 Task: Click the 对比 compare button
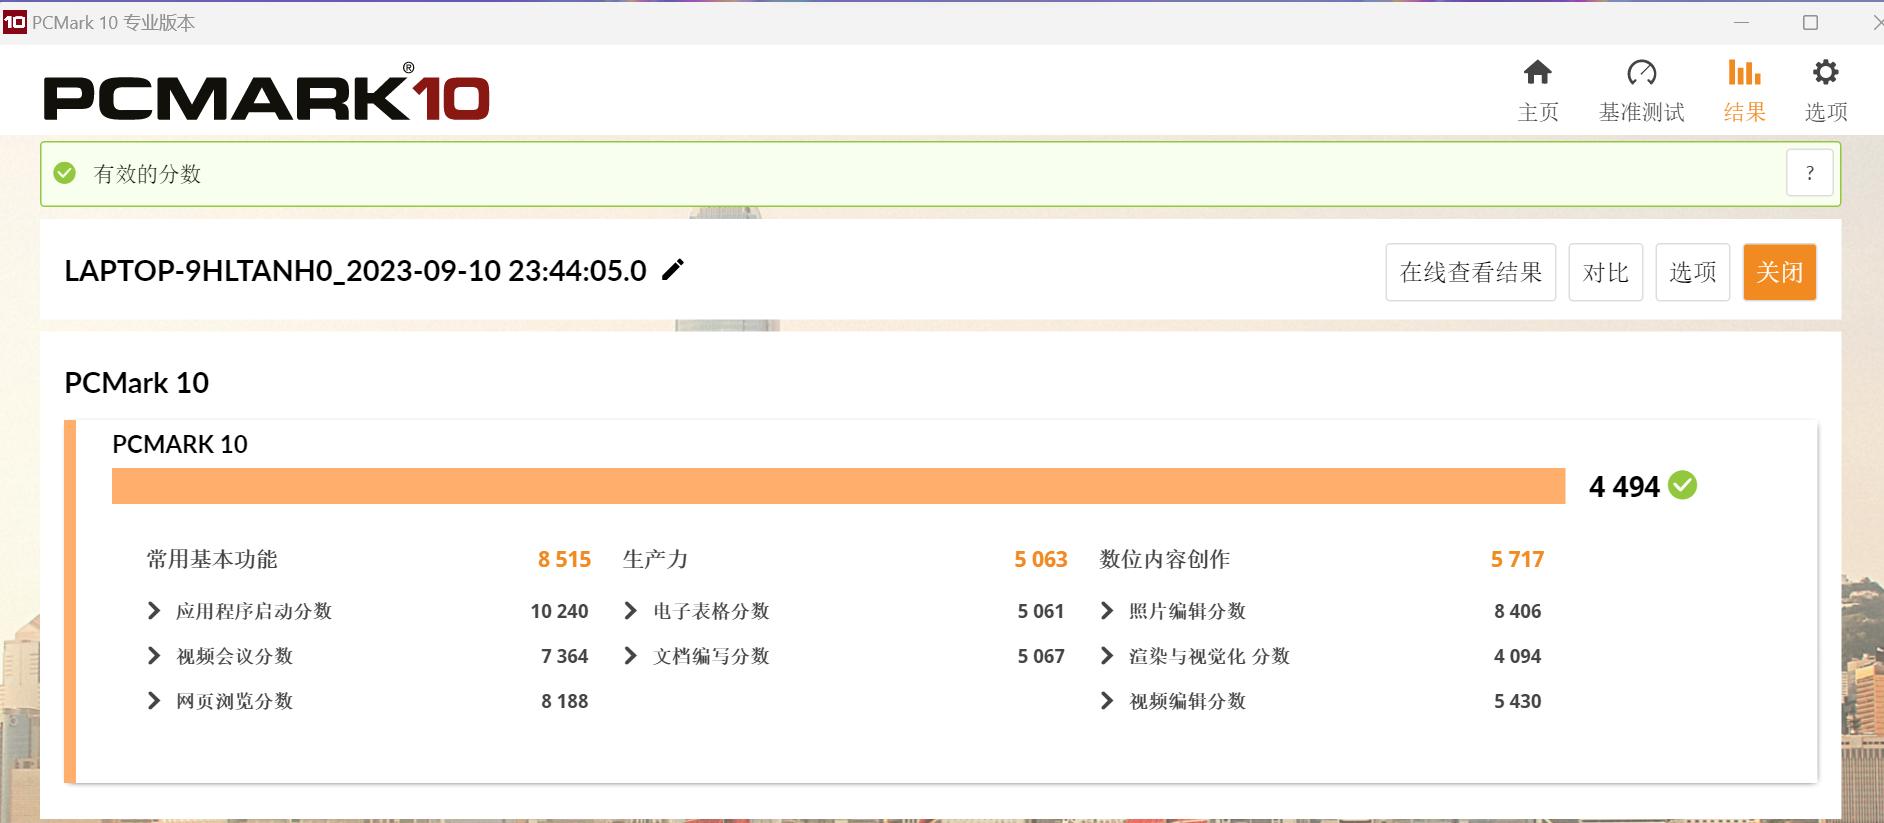click(1605, 272)
